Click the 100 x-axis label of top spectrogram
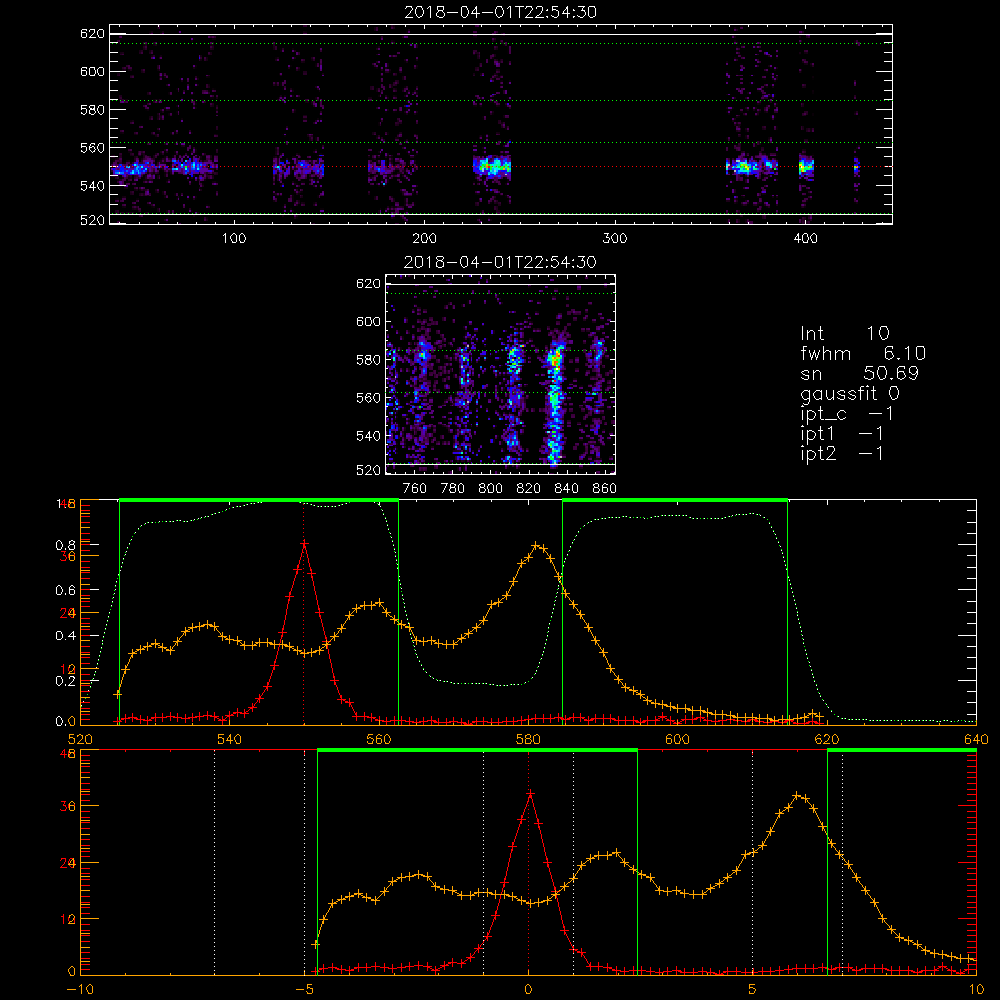1000x1000 pixels. click(x=234, y=239)
